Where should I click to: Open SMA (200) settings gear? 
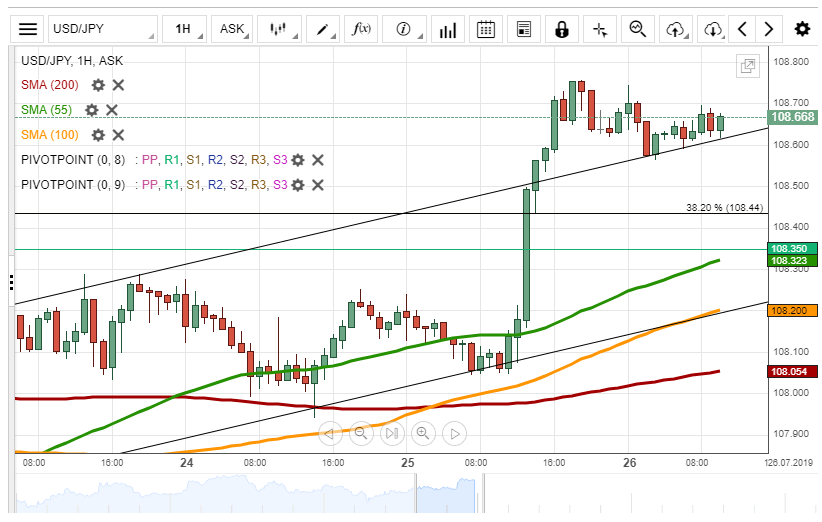click(98, 85)
